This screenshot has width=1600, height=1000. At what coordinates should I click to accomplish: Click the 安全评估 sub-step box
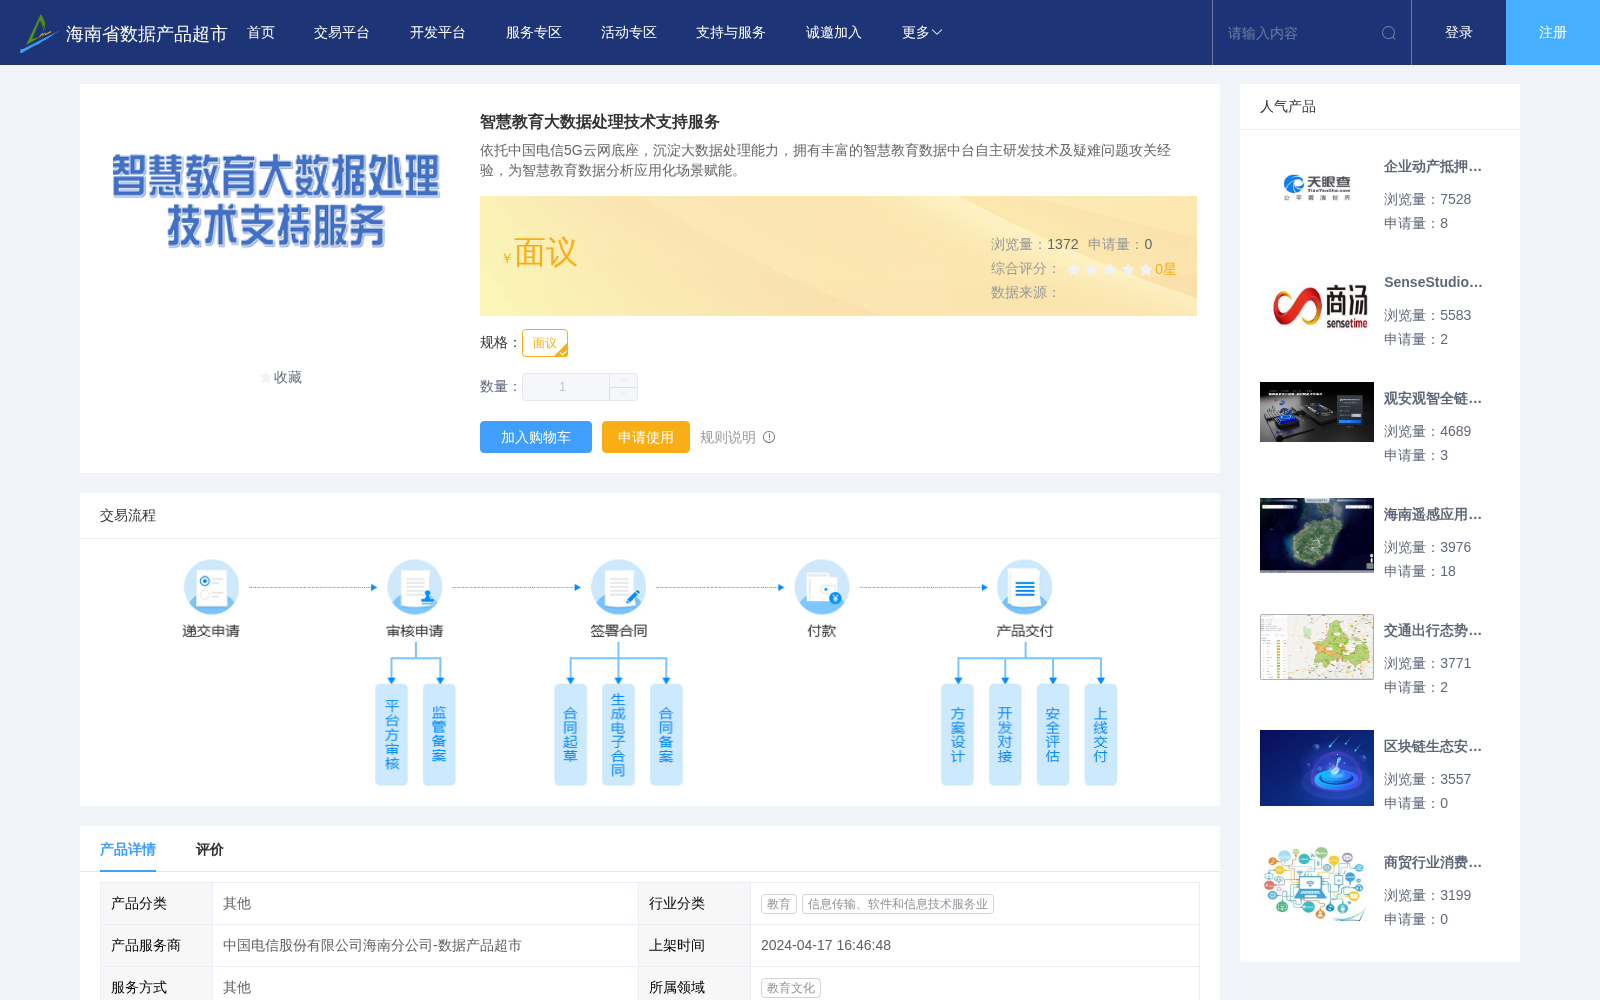[1053, 735]
